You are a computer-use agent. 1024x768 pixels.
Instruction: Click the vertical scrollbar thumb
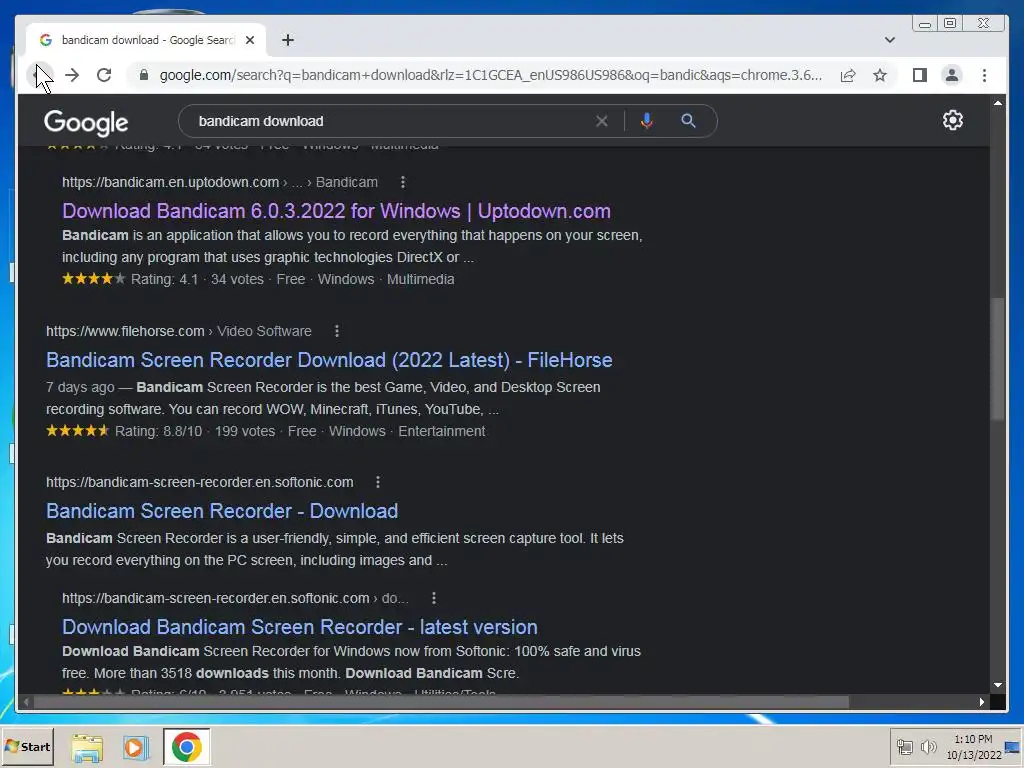pyautogui.click(x=998, y=358)
